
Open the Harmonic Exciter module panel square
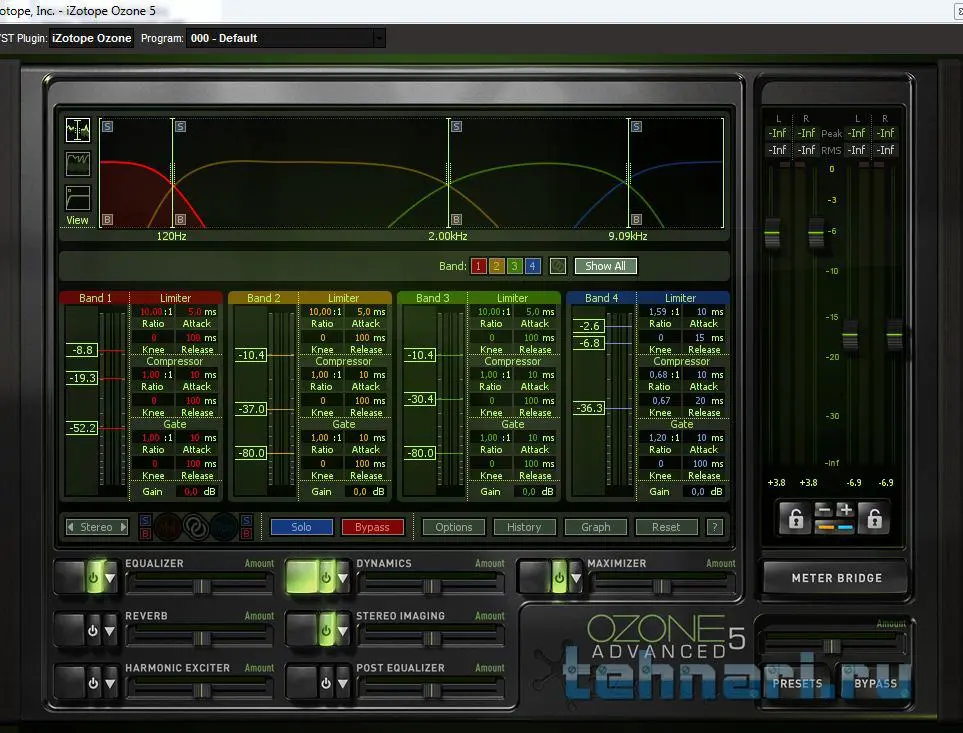click(x=69, y=683)
